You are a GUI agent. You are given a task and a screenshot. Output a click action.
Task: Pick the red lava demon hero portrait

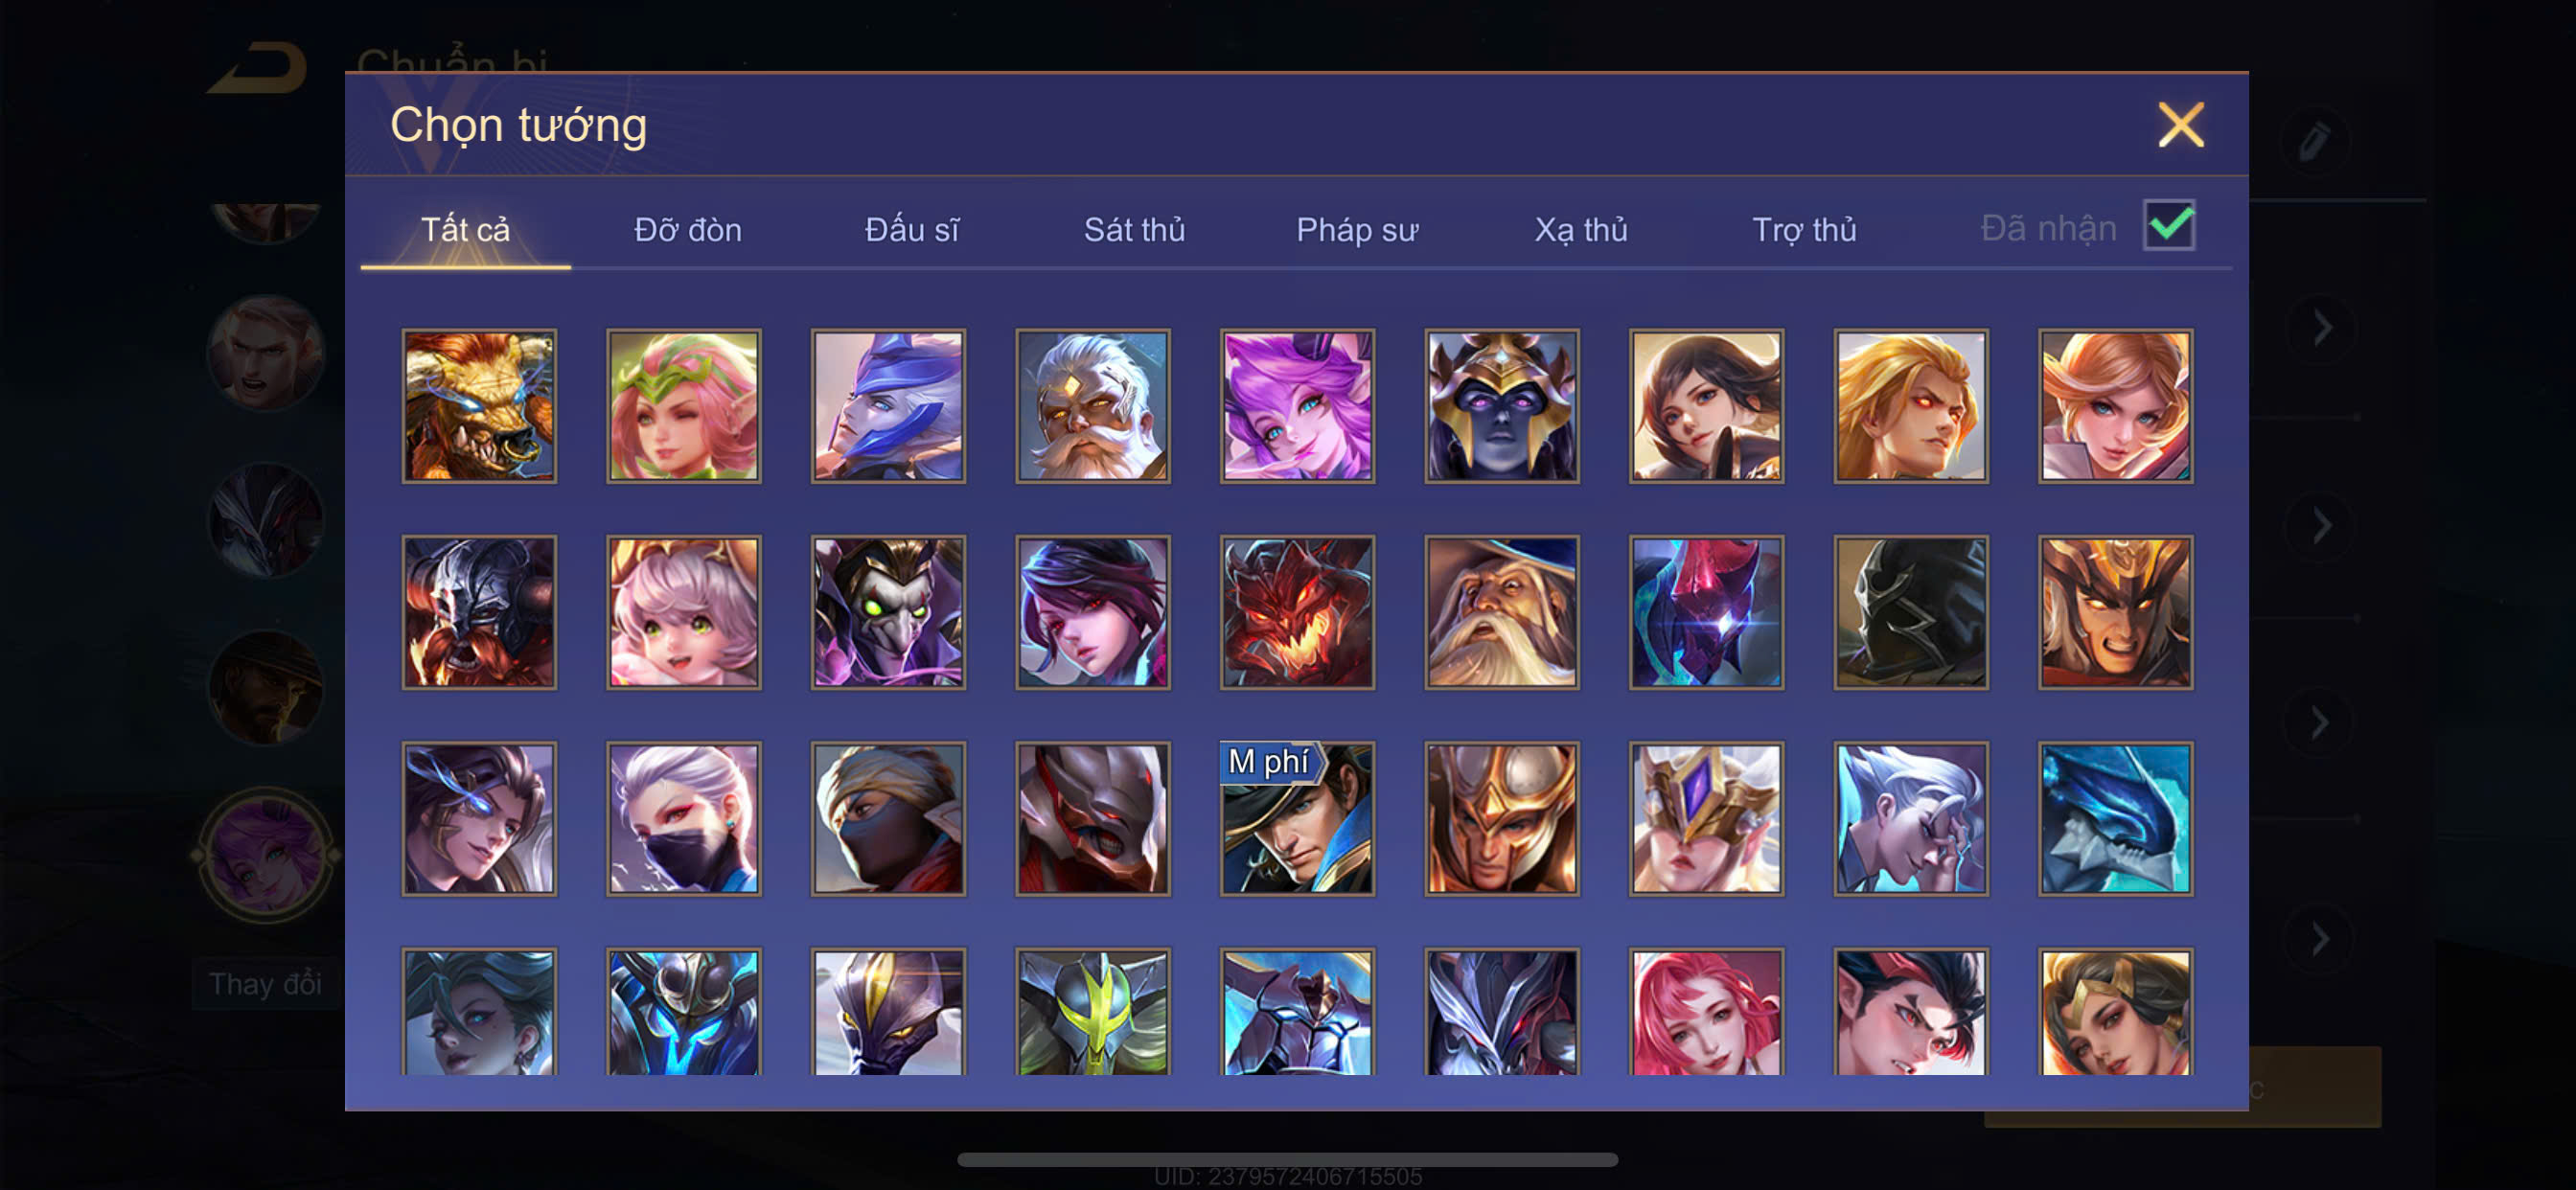click(1297, 612)
